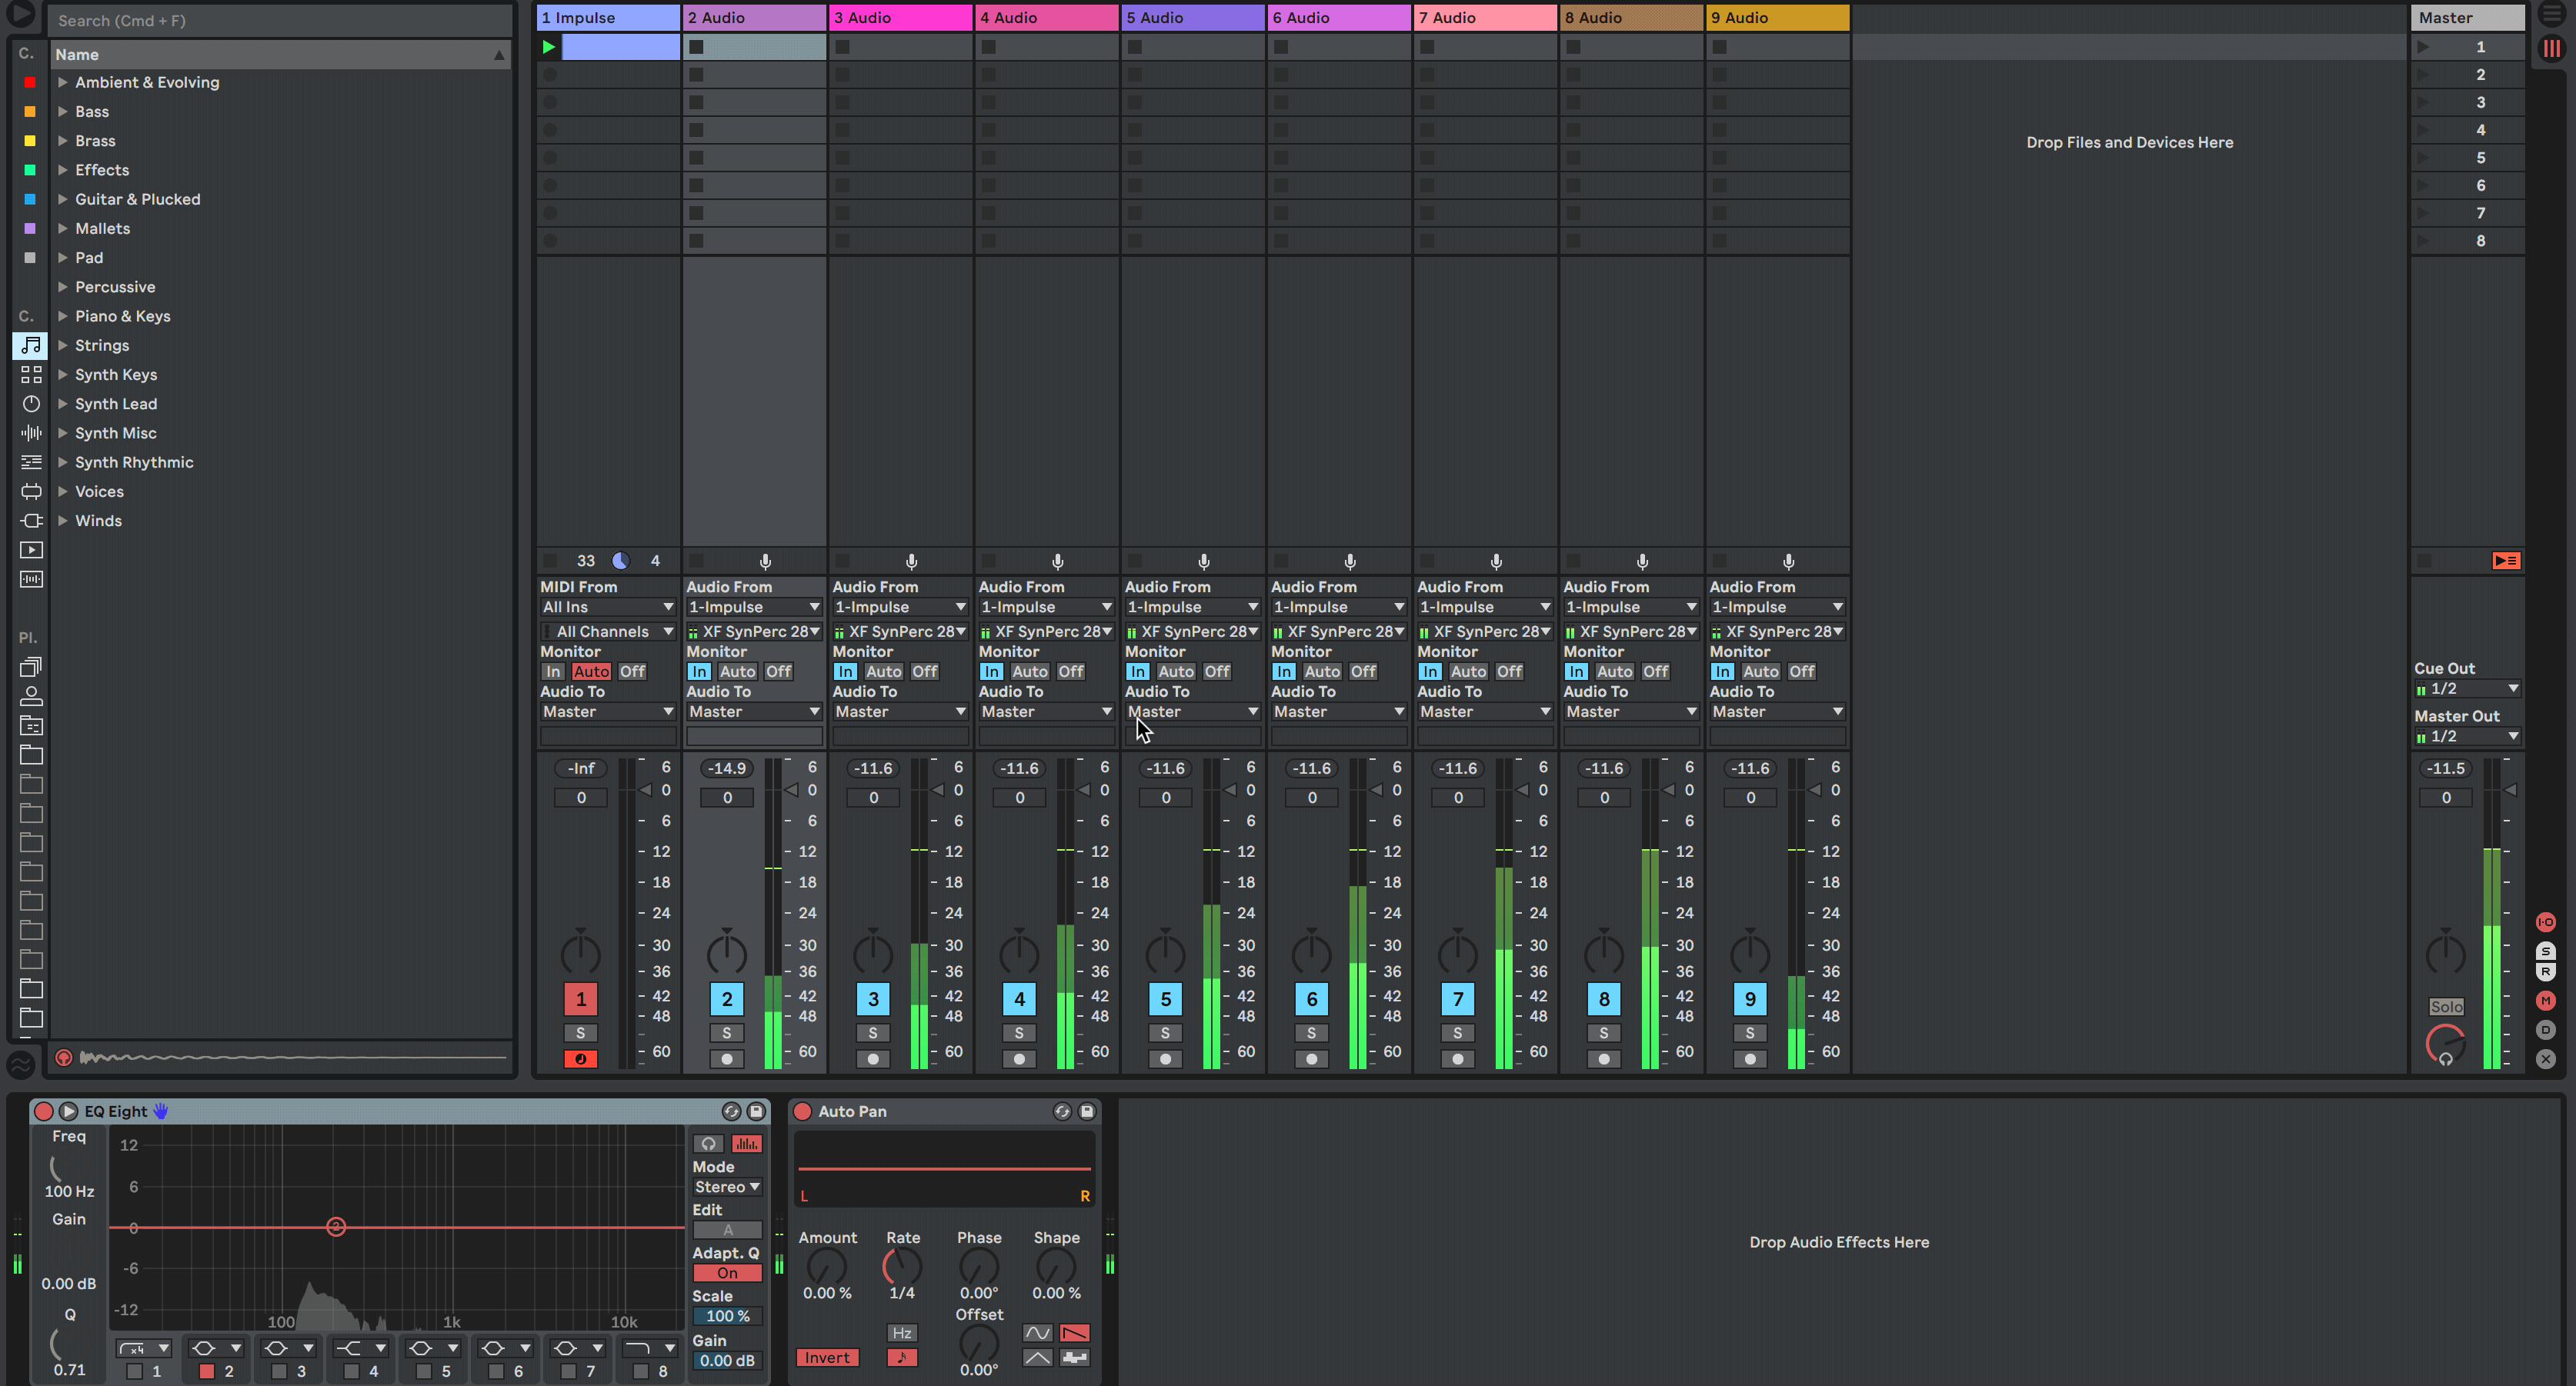Click the EQ Eight headphone audition icon
Viewport: 2576px width, 1386px height.
[708, 1144]
